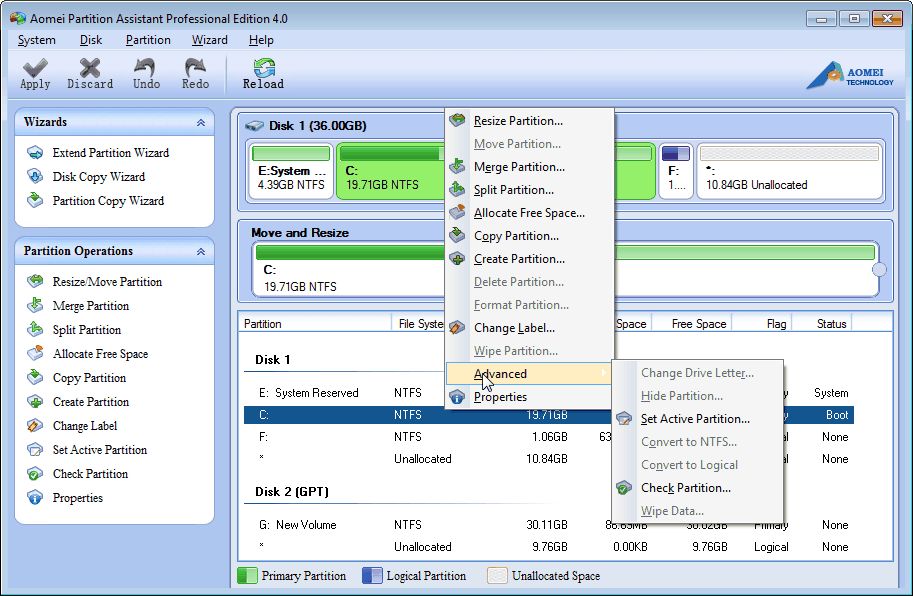Open the Wizard menu
The width and height of the screenshot is (913, 596).
tap(210, 40)
